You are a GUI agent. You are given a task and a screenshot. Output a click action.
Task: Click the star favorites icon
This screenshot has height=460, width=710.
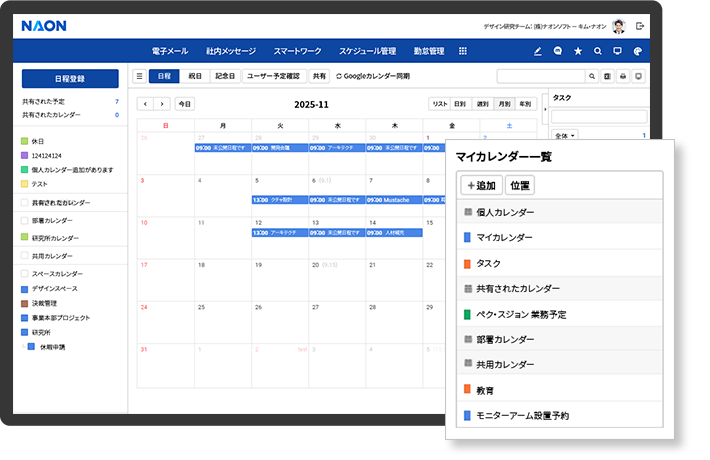click(x=578, y=51)
